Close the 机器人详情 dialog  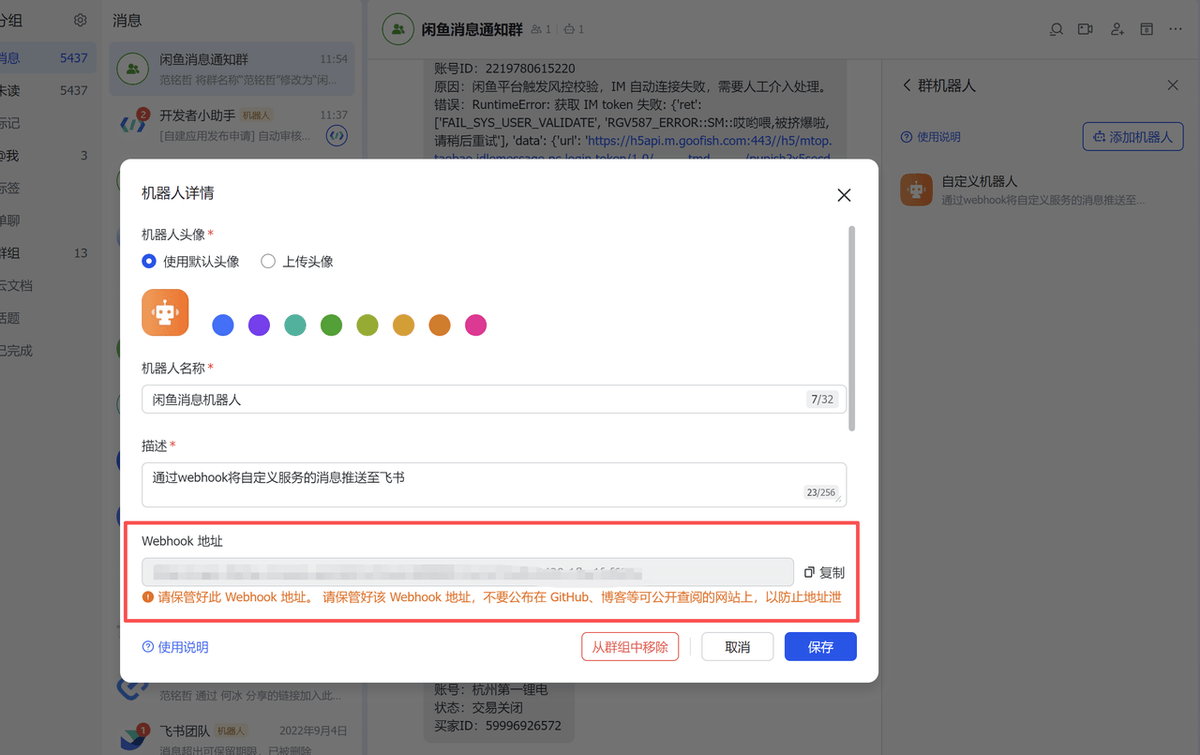844,195
